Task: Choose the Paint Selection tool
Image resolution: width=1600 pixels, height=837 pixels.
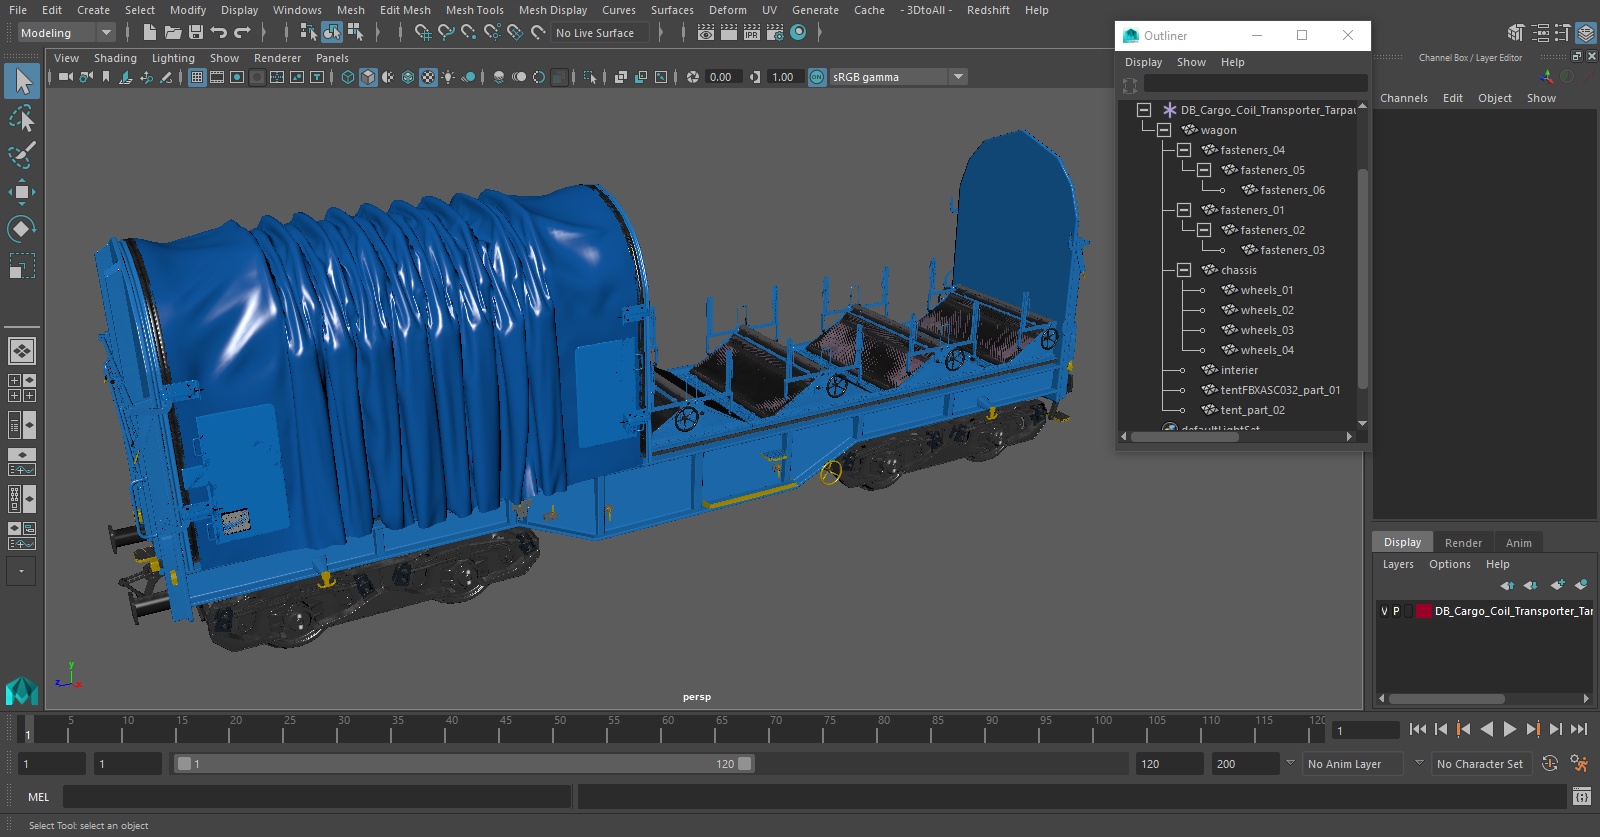Action: click(22, 155)
